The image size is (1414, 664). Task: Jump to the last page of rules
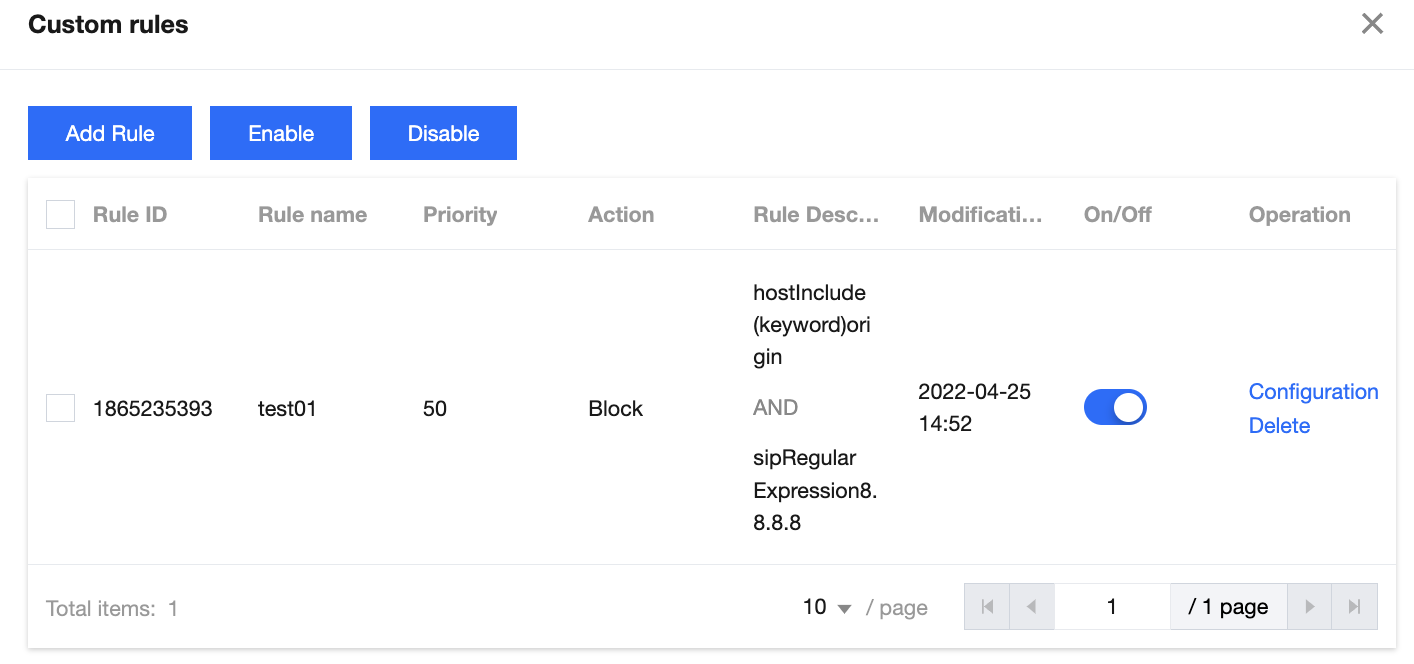pos(1354,607)
